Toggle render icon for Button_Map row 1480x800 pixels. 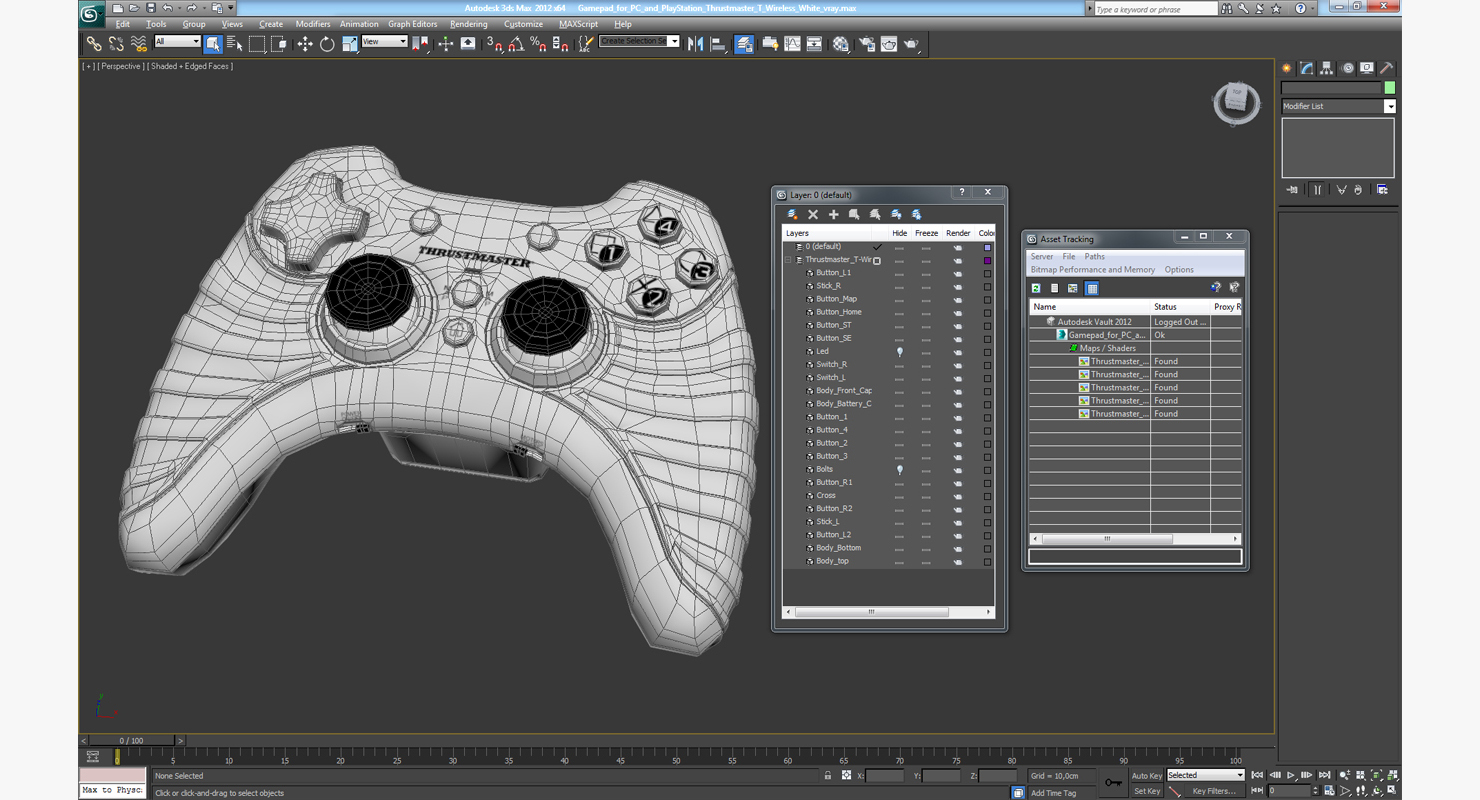pos(957,299)
